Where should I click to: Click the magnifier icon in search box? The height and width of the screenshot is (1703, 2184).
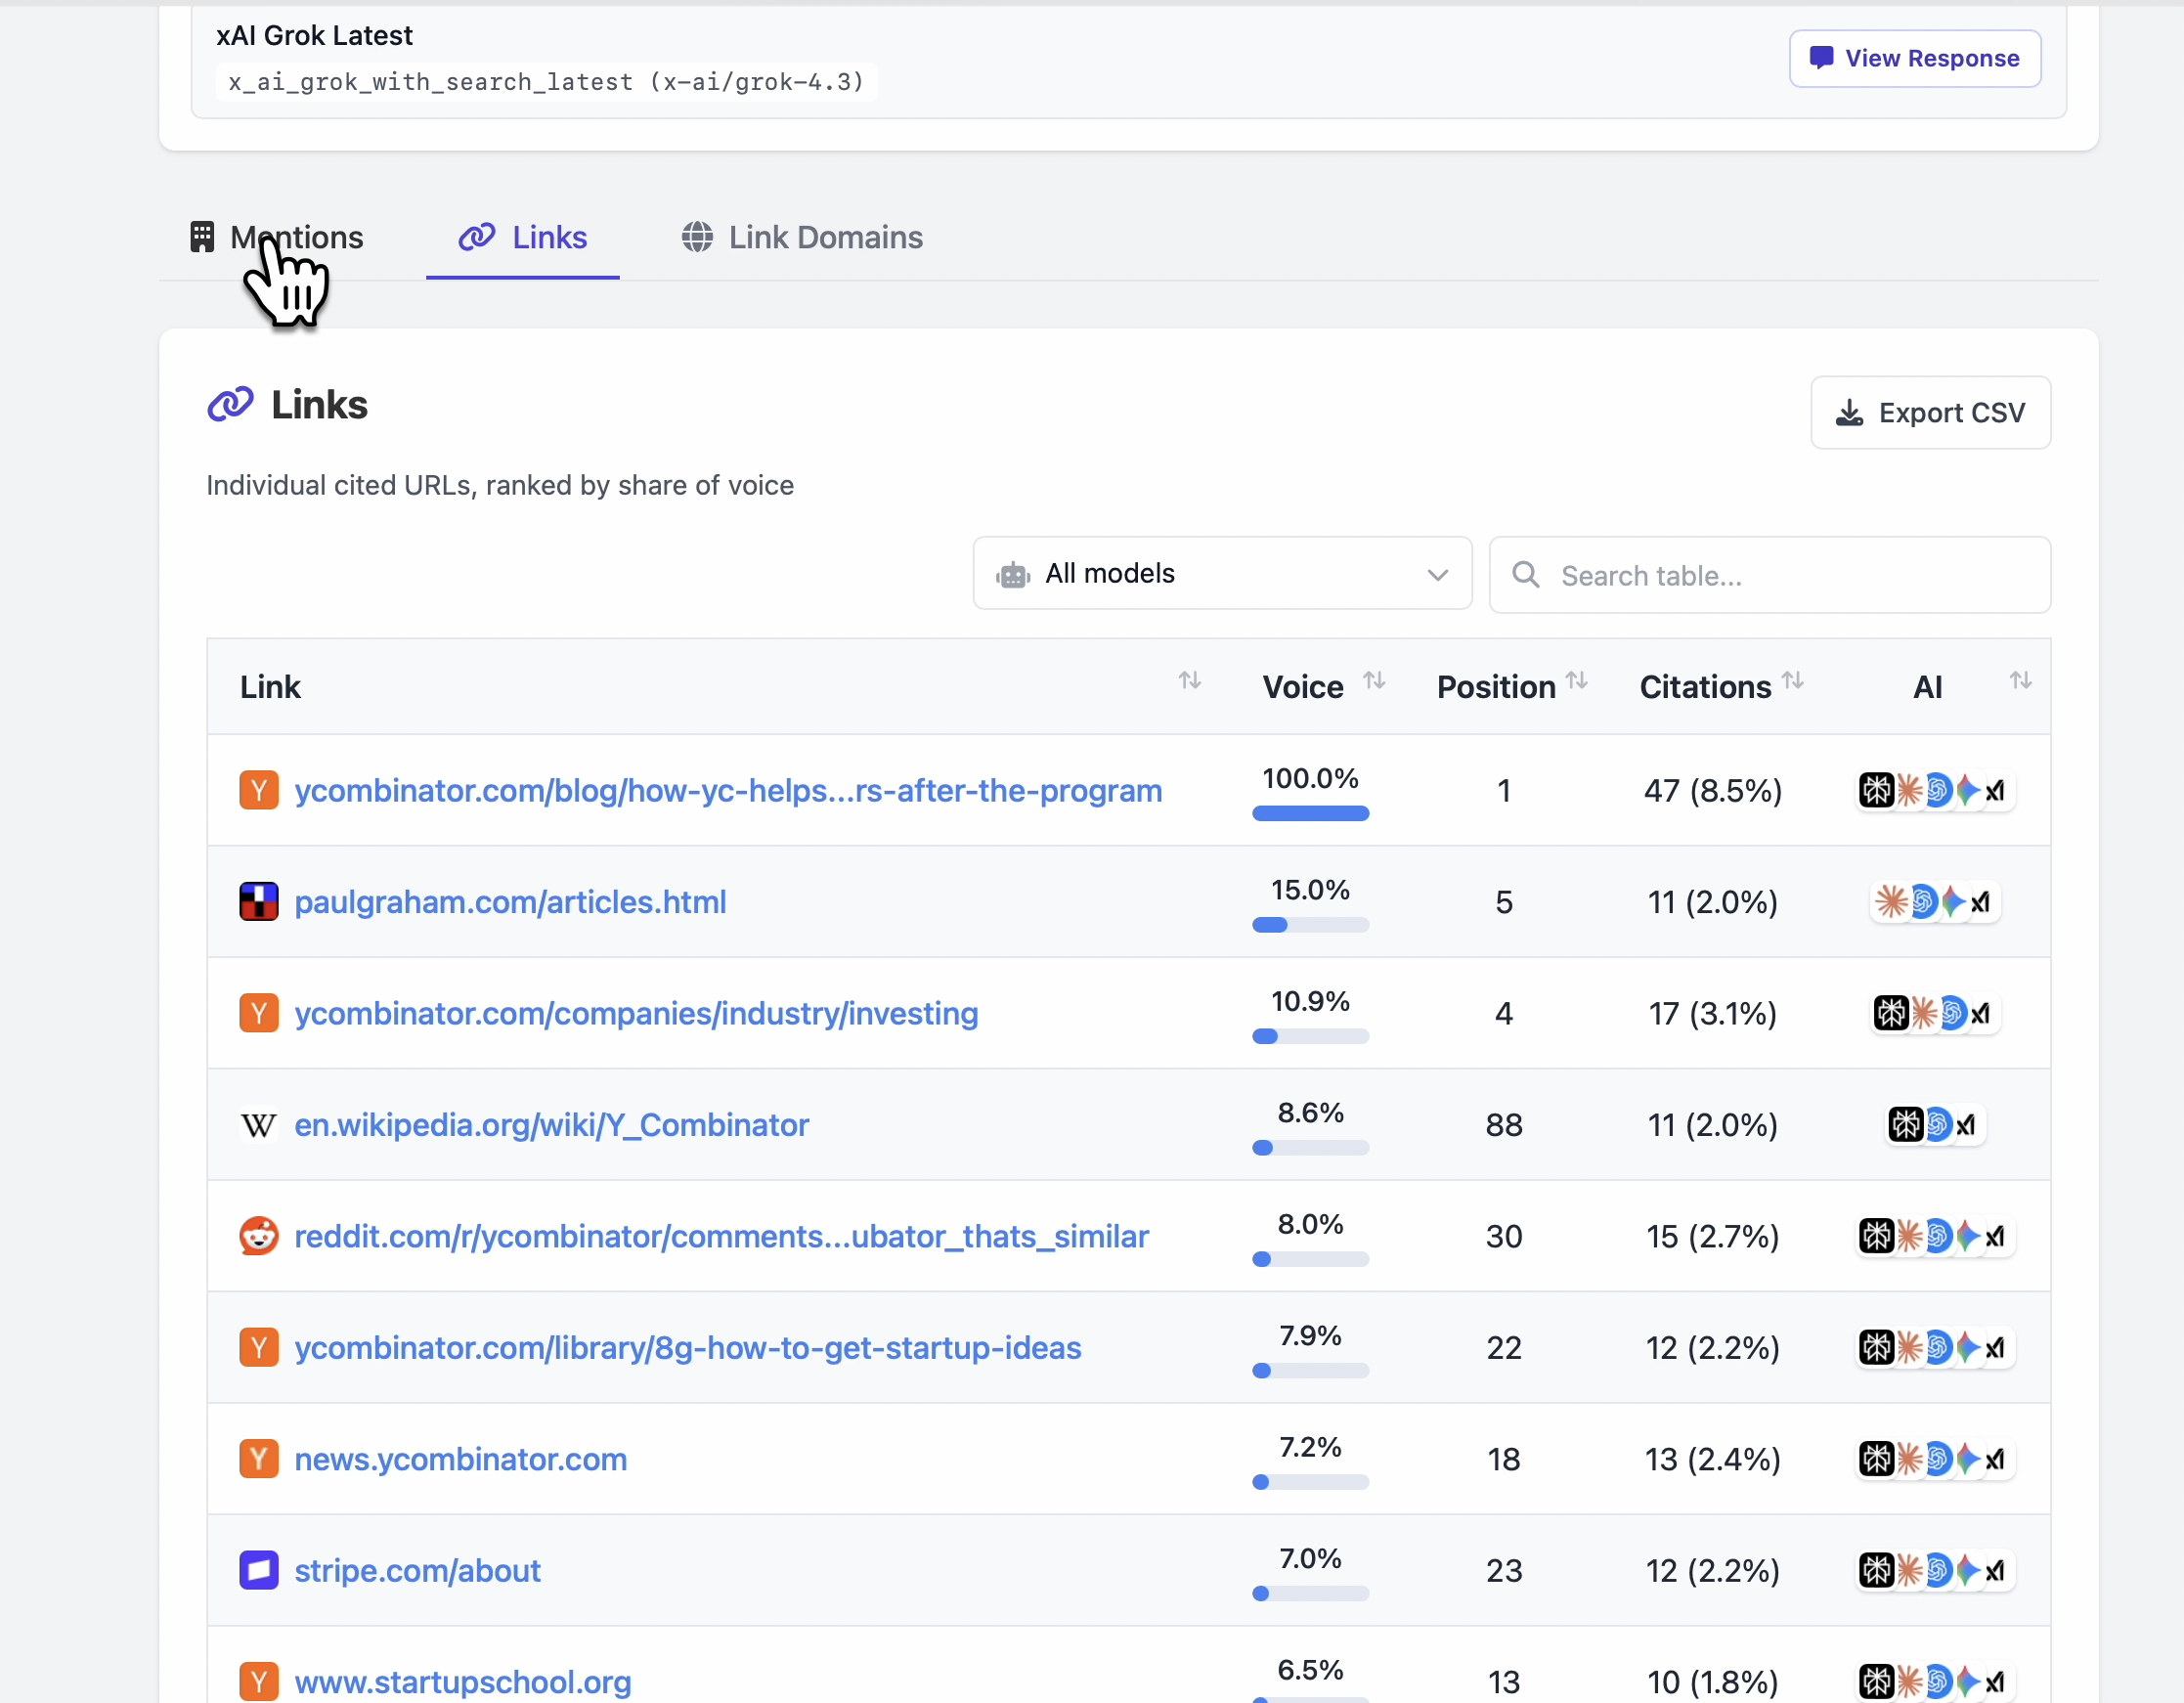click(1525, 574)
